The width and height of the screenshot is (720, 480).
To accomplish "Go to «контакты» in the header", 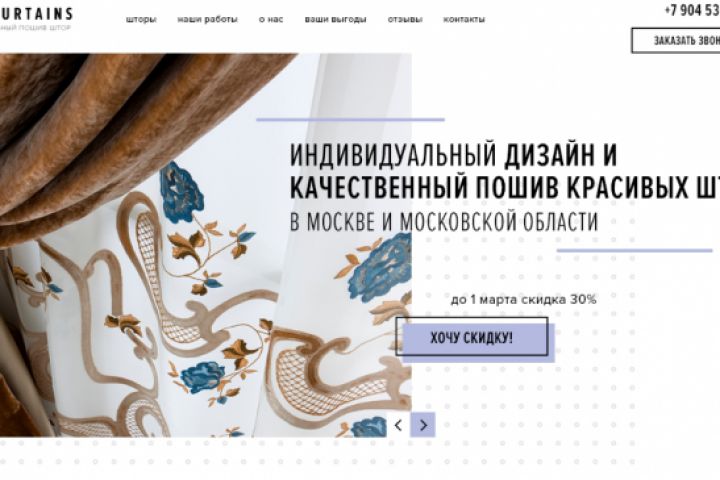I will [464, 20].
